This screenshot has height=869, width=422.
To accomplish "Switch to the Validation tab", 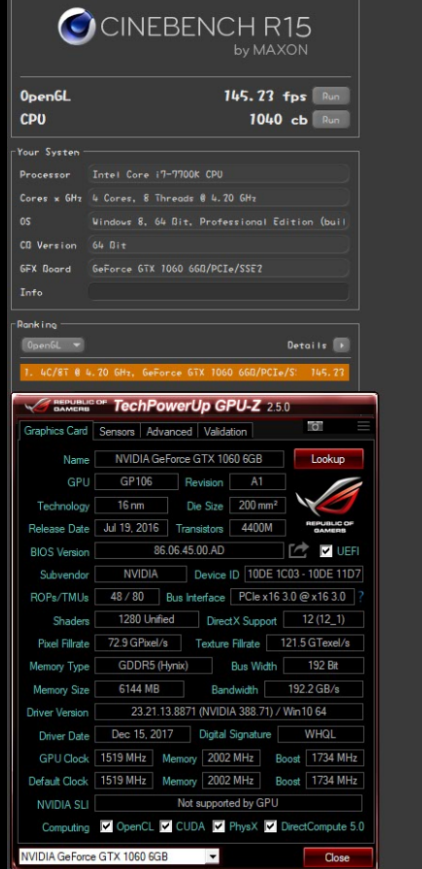I will pos(225,431).
